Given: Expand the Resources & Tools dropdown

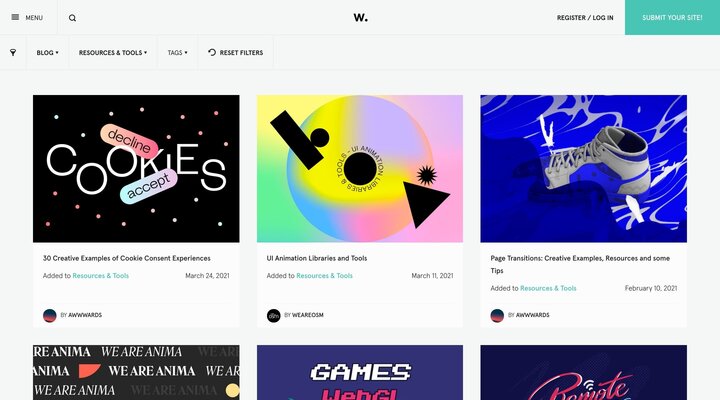Looking at the screenshot, I should tap(113, 53).
